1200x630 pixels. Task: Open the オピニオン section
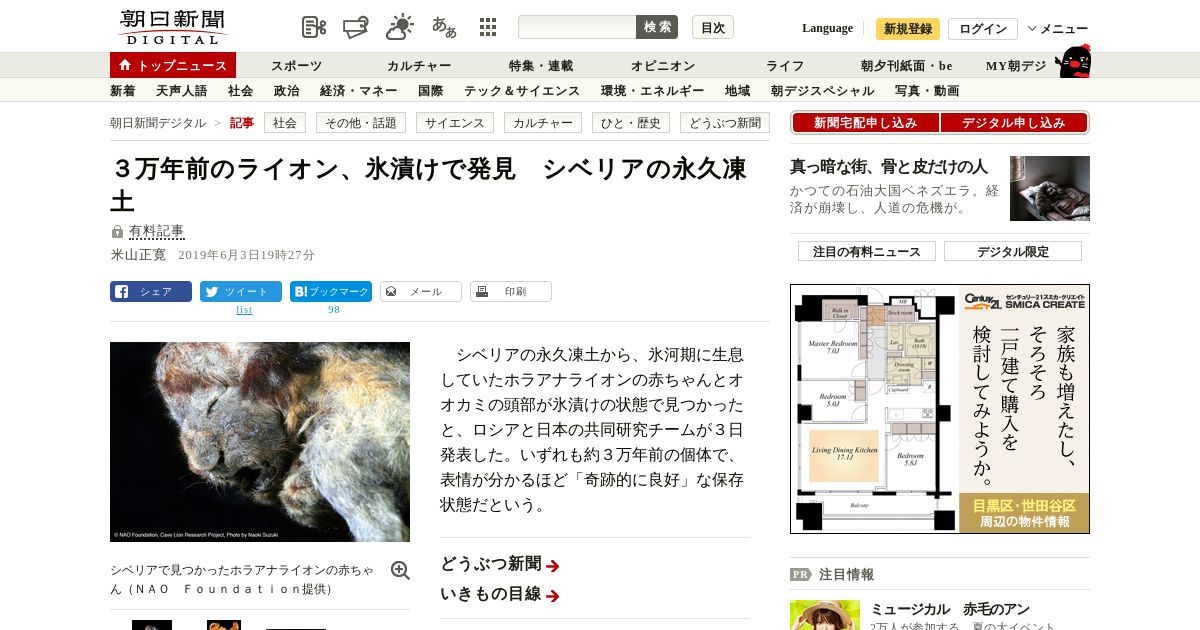pyautogui.click(x=663, y=66)
